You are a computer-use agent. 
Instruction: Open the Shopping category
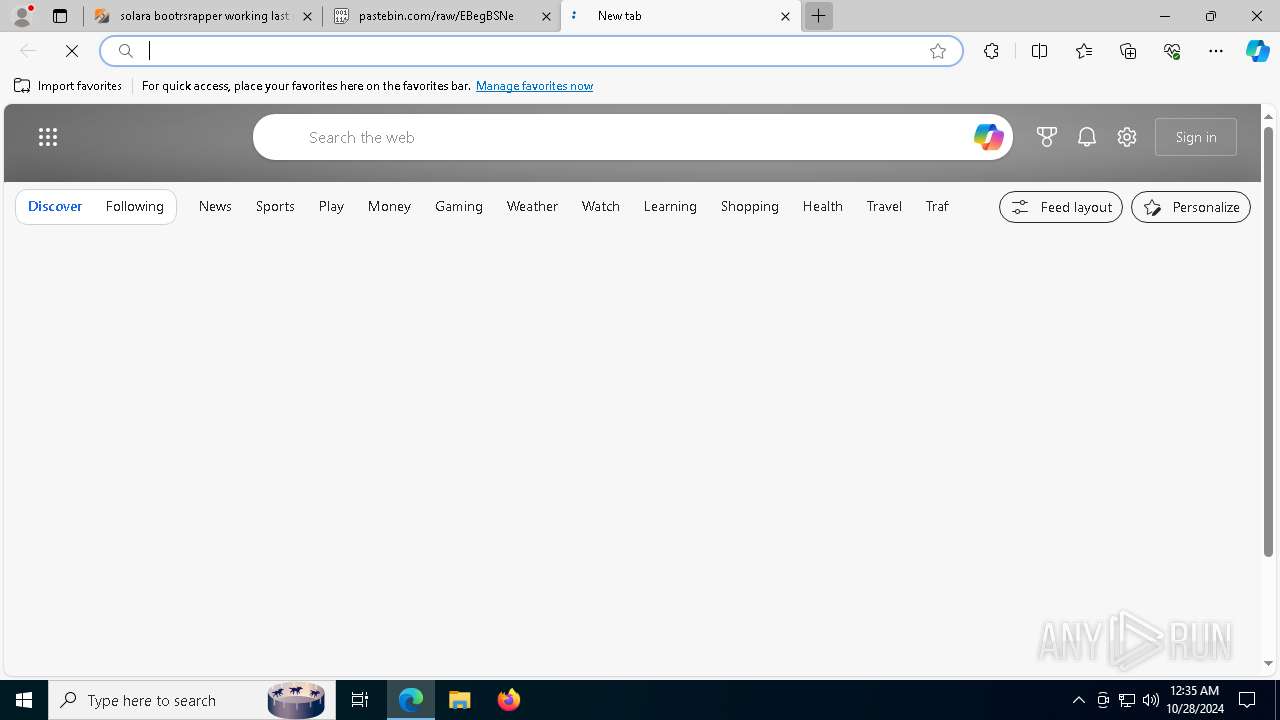tap(750, 206)
